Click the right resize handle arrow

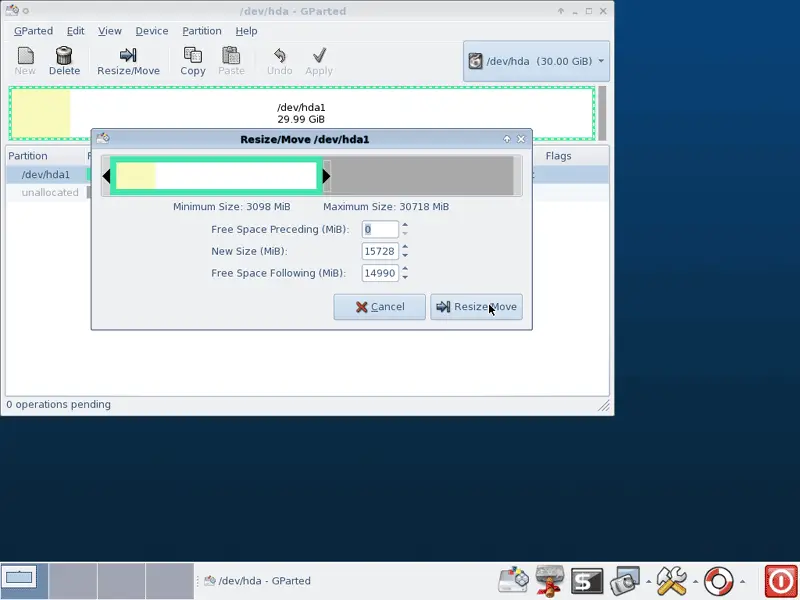point(327,176)
